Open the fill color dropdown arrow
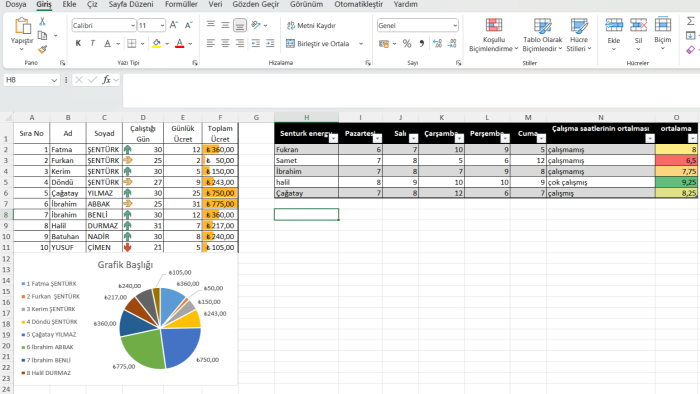The image size is (700, 394). coord(167,44)
